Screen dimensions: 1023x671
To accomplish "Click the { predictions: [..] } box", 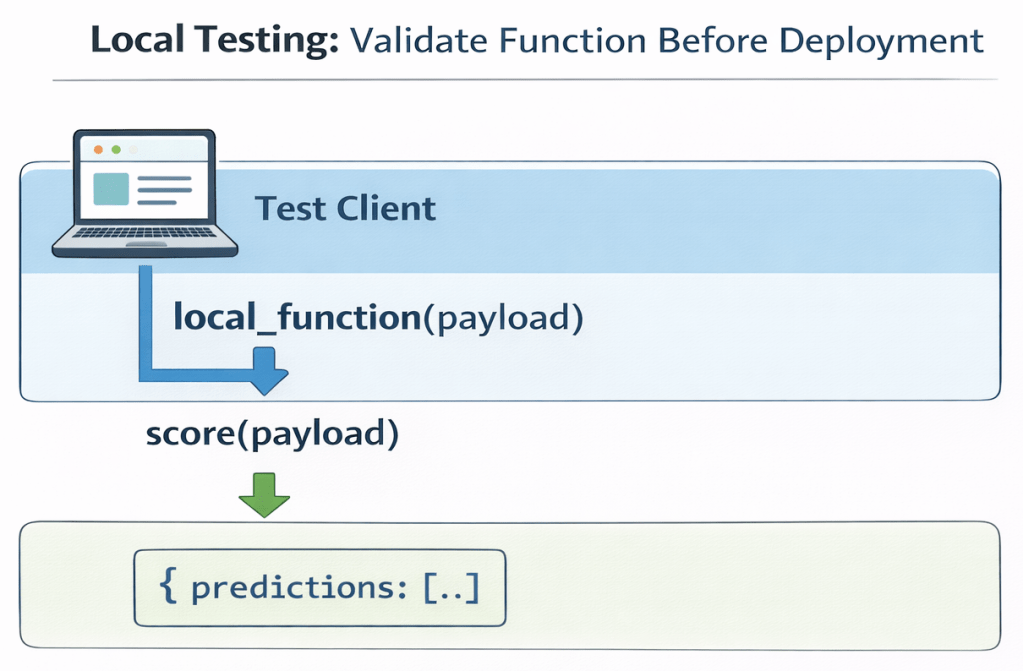I will click(x=320, y=588).
